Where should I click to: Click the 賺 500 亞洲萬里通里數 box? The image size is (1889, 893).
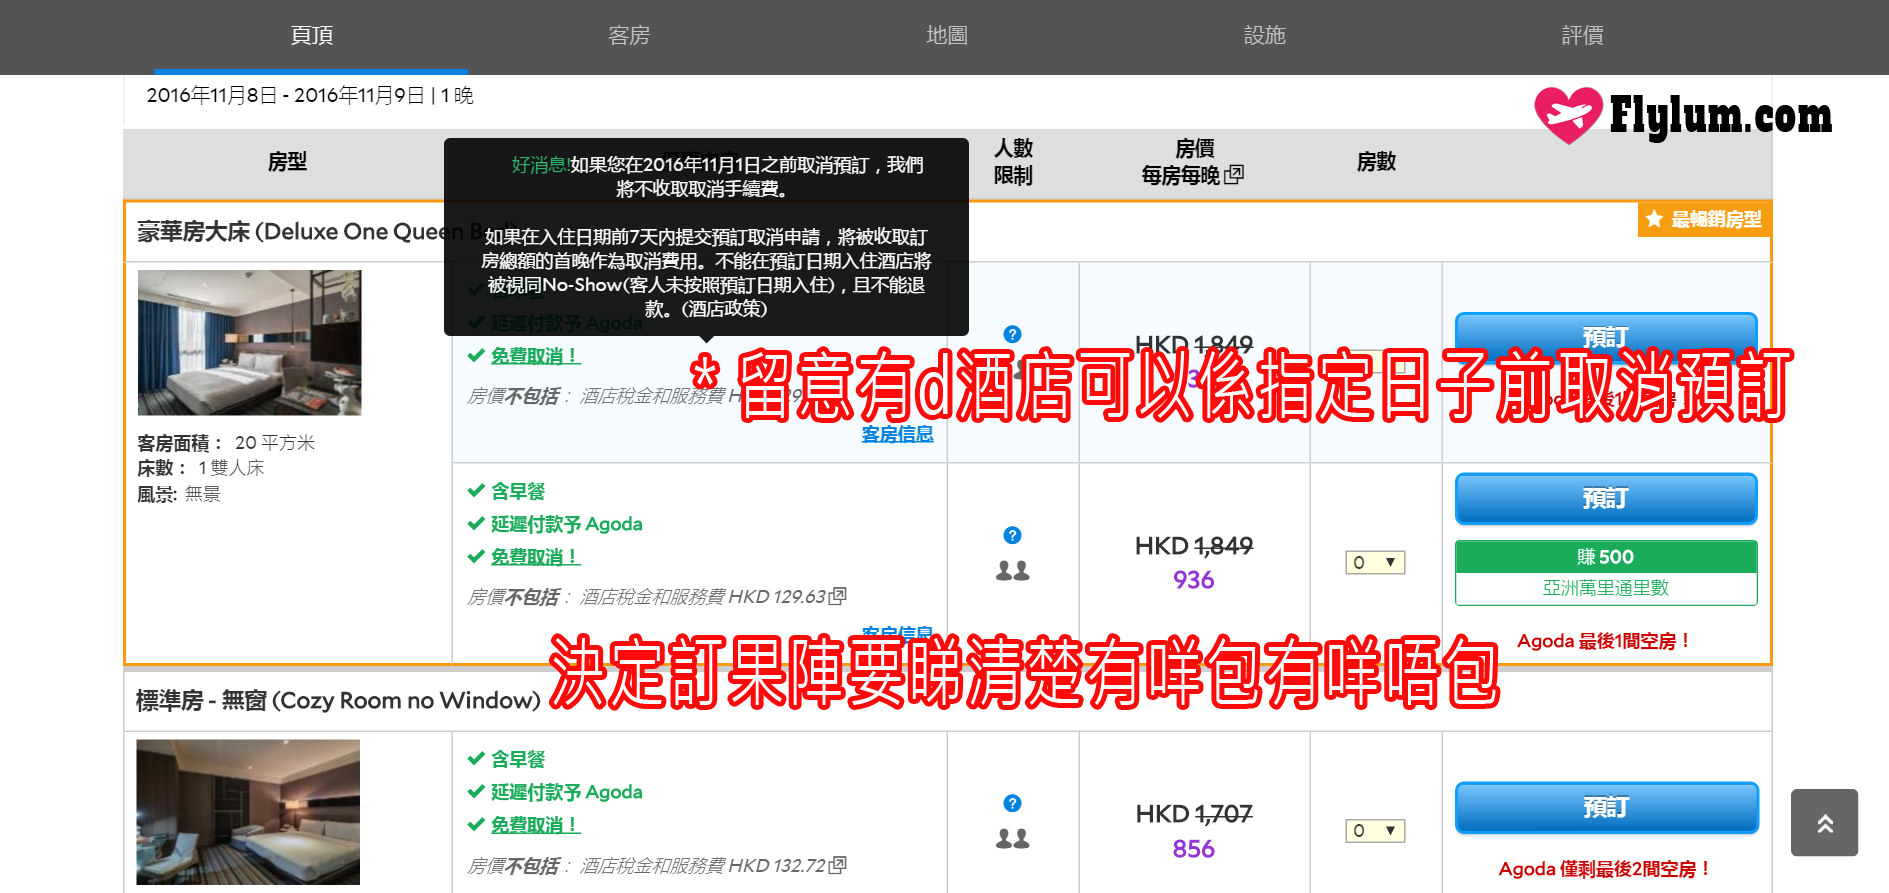(1606, 572)
